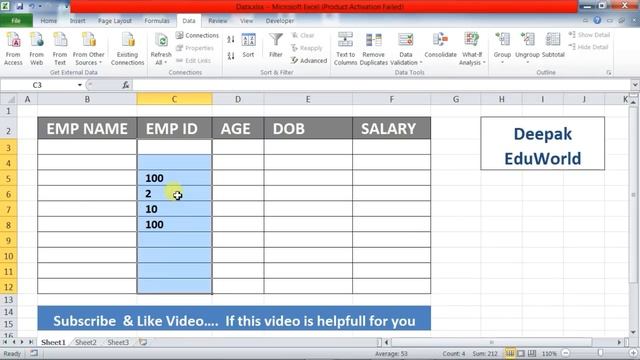The height and width of the screenshot is (360, 640).
Task: Click the Select All corner
Action: [9, 99]
